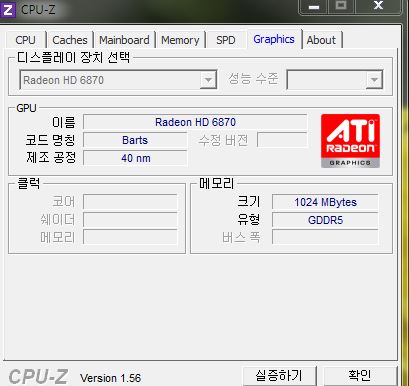Open the Caches tab
Screen dimensions: 409x386
[70, 40]
